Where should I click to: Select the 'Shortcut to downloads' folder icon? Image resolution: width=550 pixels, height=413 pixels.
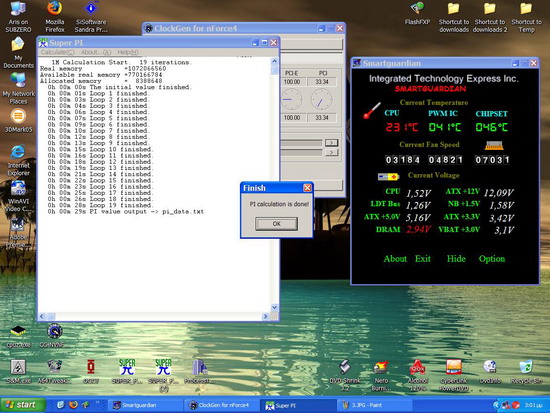point(454,17)
